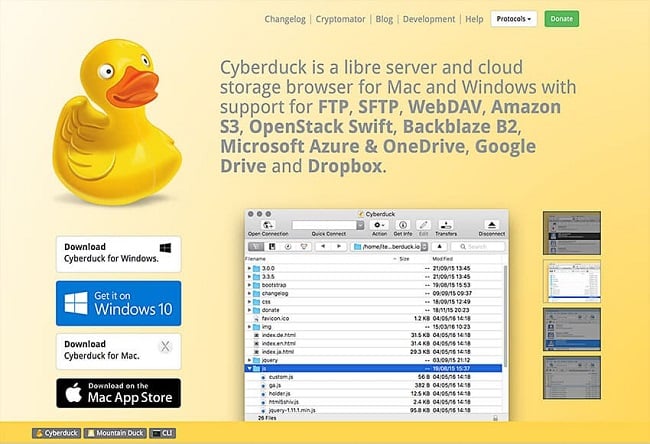
Task: Click the Get Info toolbar icon
Action: 402,225
